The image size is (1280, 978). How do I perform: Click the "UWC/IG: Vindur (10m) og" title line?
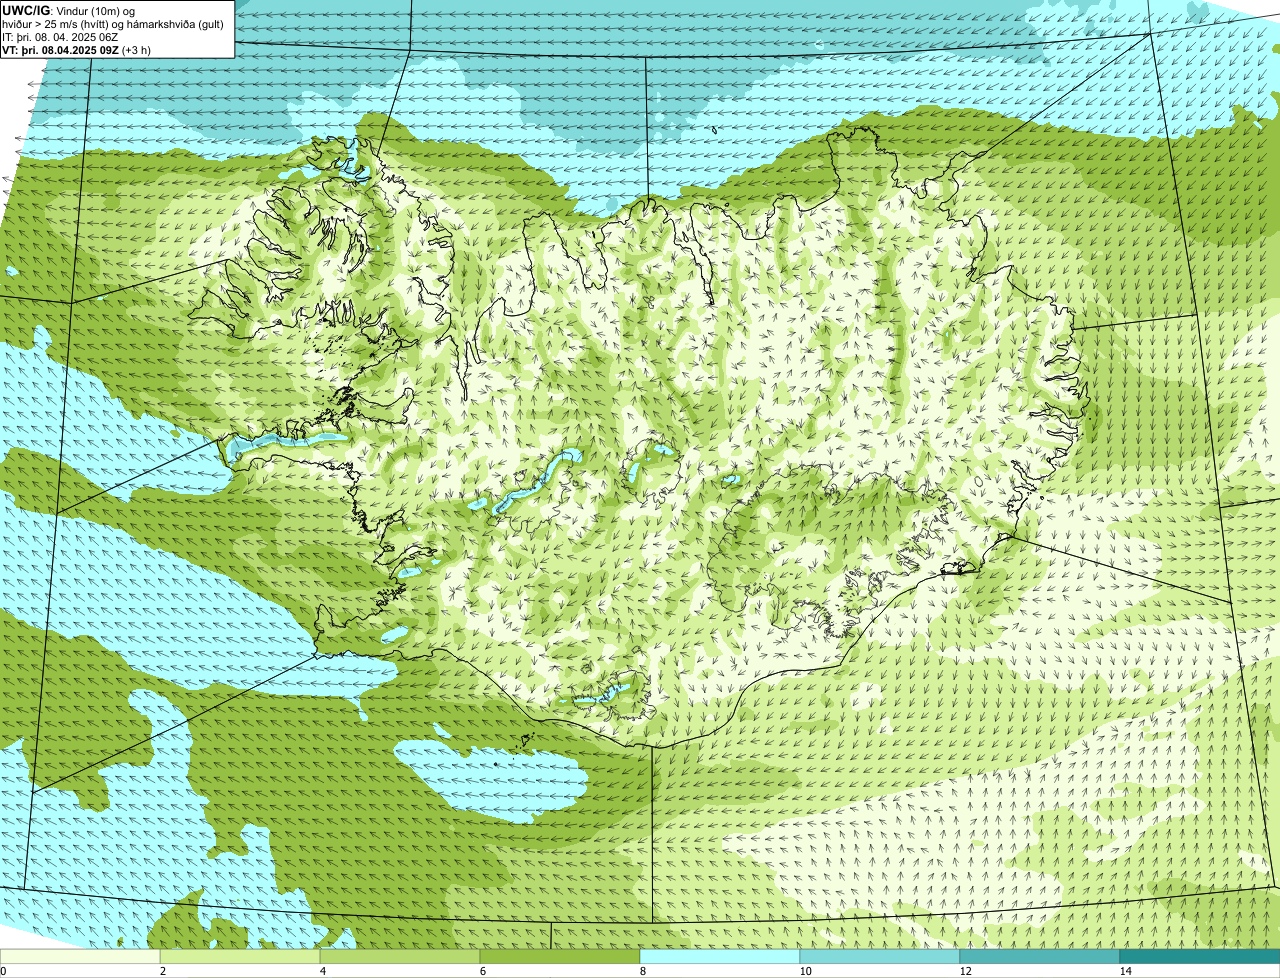coord(68,10)
